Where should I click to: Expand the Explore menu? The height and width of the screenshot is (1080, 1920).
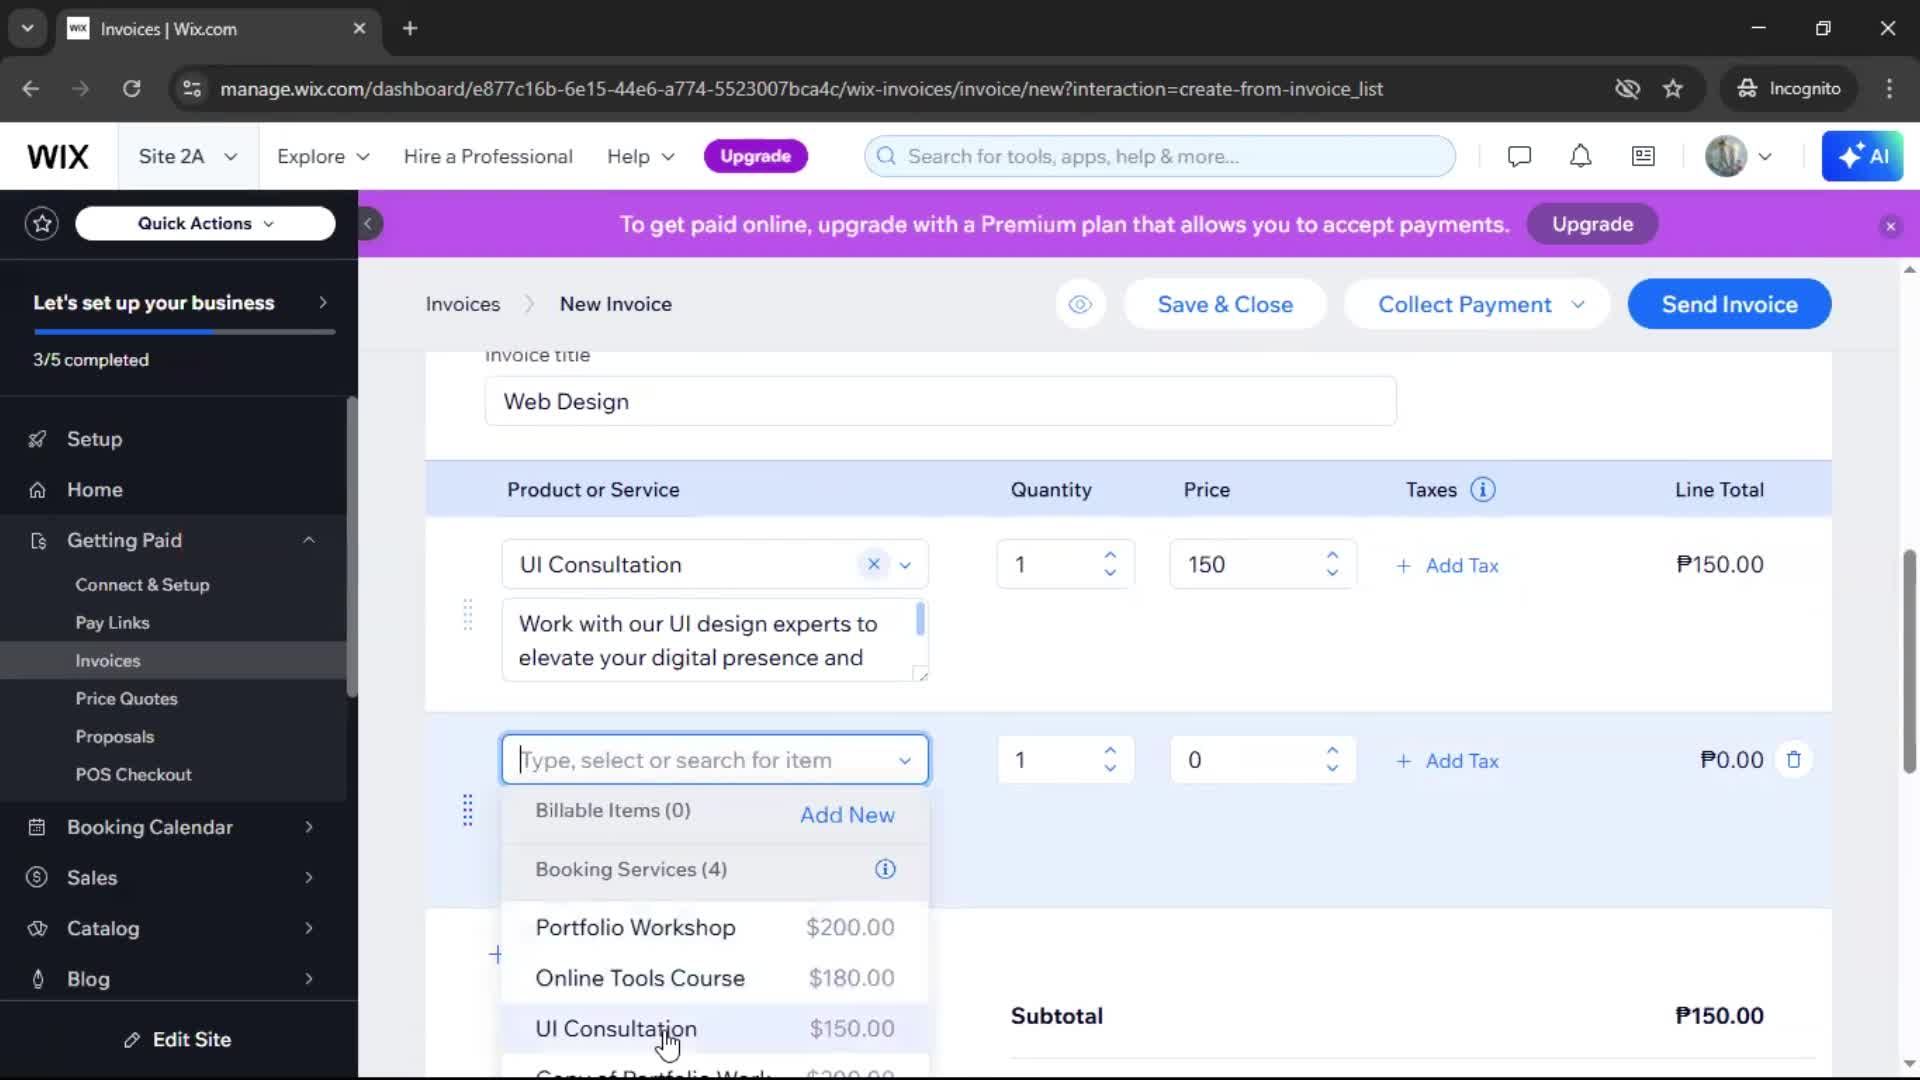tap(323, 156)
